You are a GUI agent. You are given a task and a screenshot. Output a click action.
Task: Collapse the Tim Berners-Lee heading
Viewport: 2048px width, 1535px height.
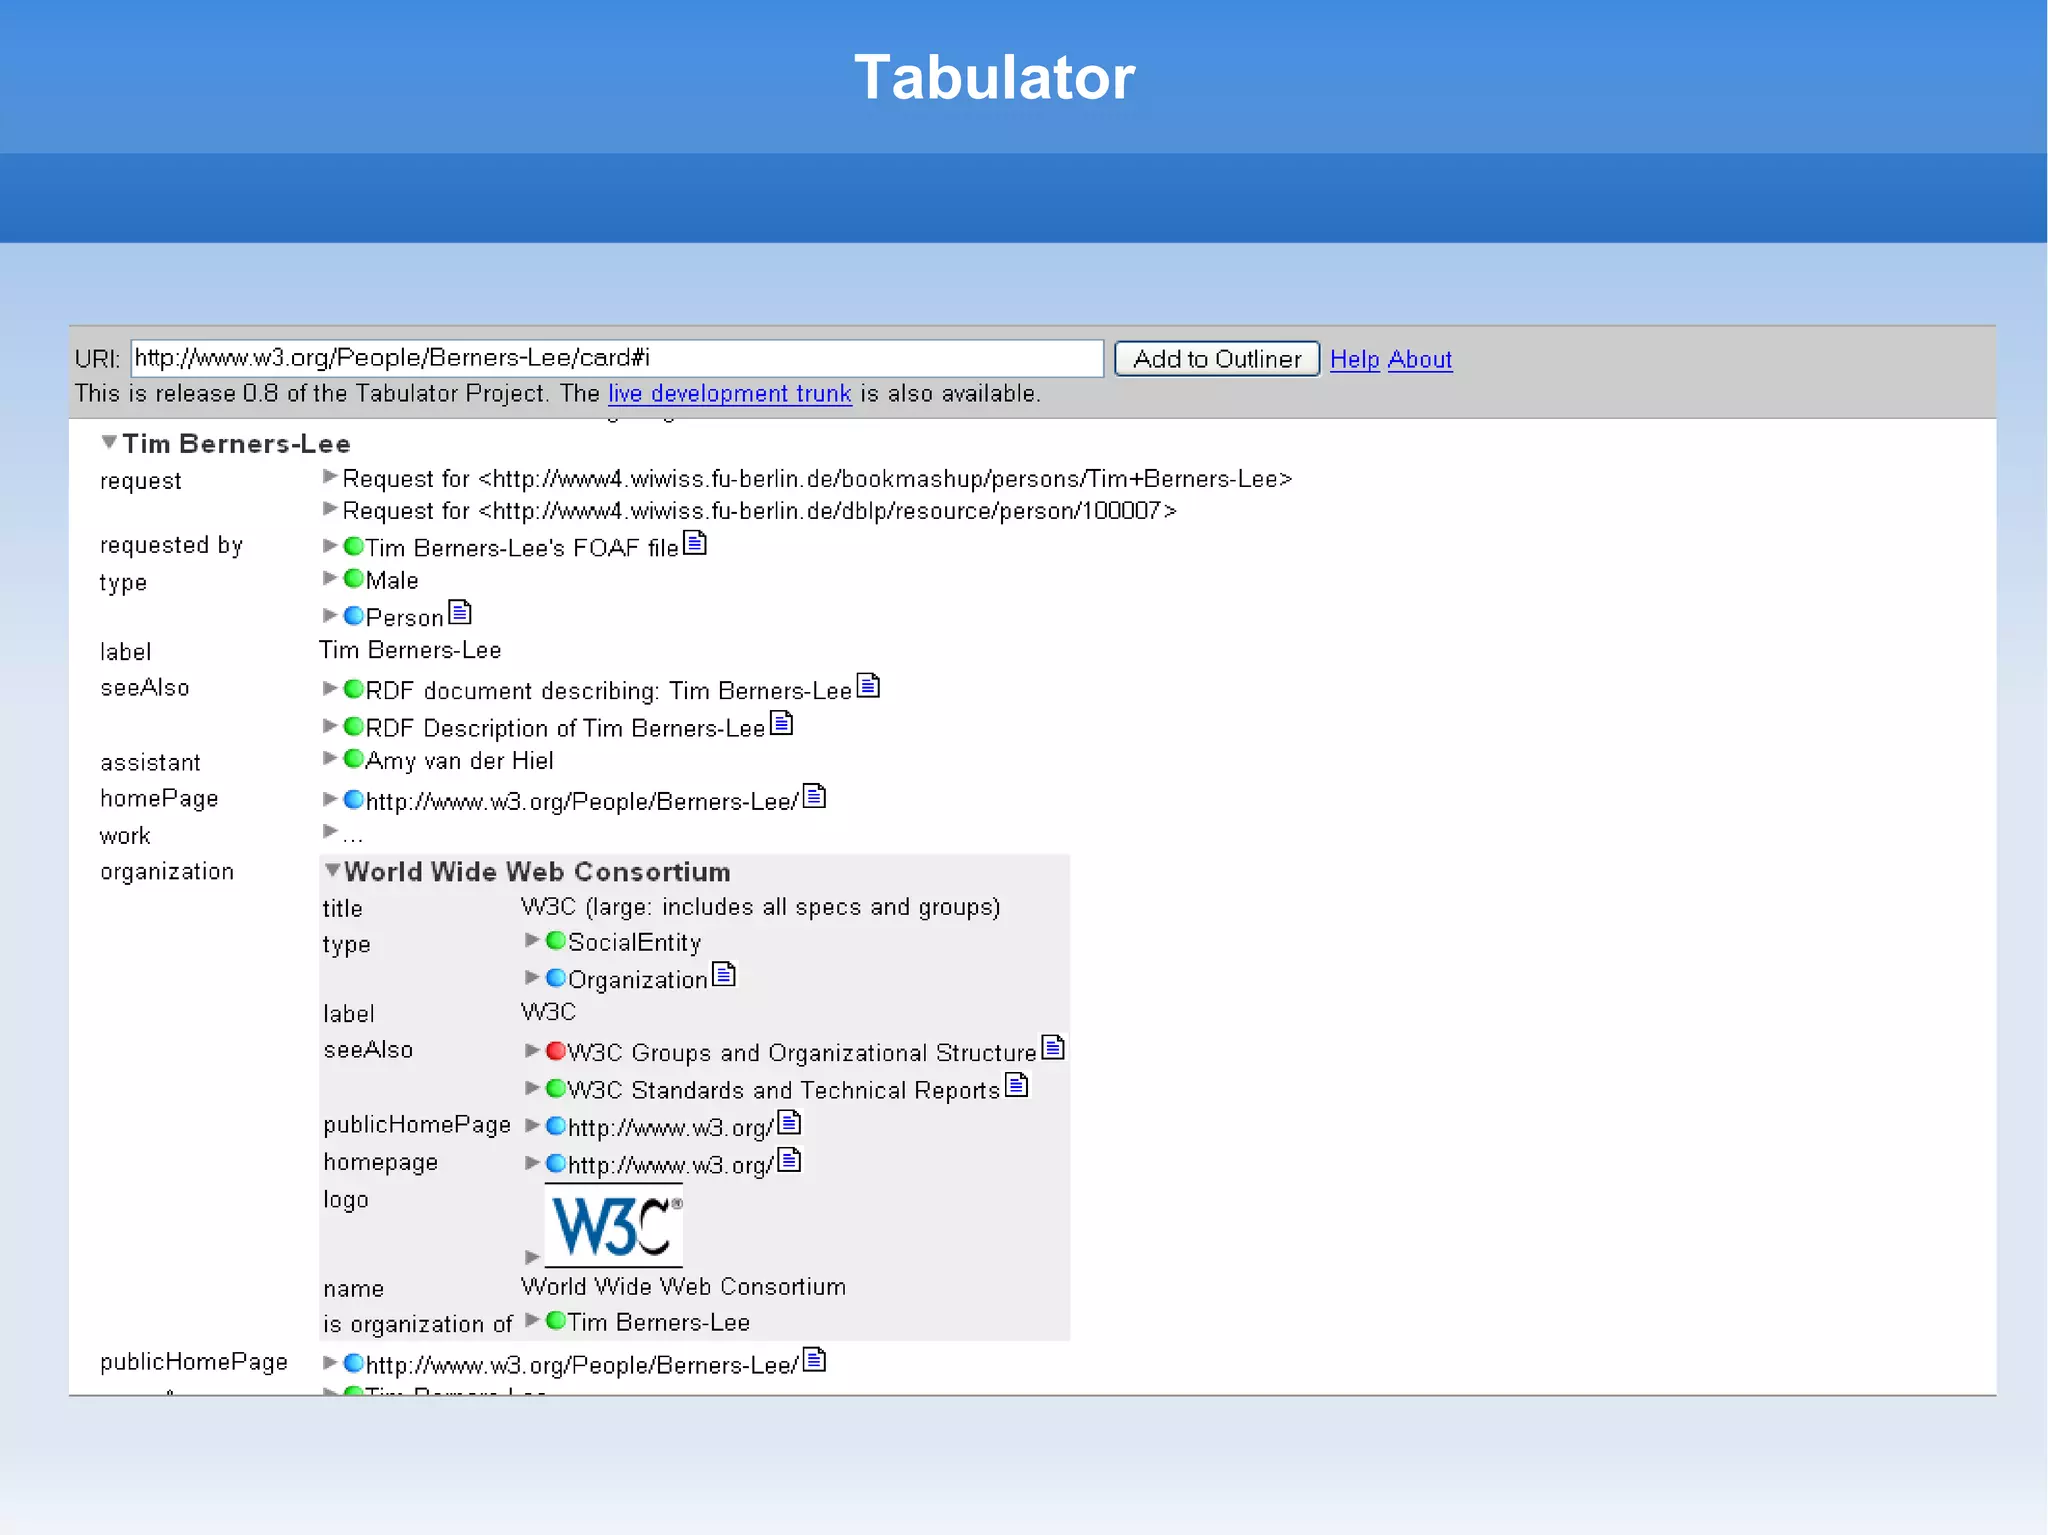(109, 441)
